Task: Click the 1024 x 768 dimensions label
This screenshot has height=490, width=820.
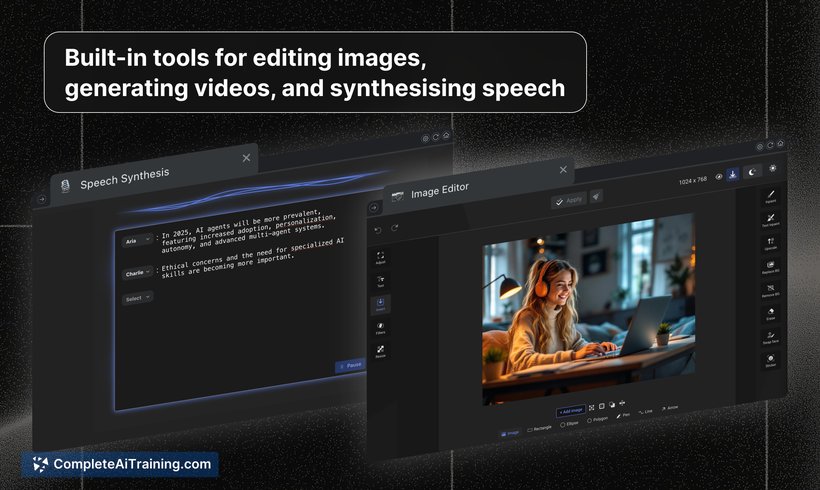Action: pyautogui.click(x=692, y=180)
